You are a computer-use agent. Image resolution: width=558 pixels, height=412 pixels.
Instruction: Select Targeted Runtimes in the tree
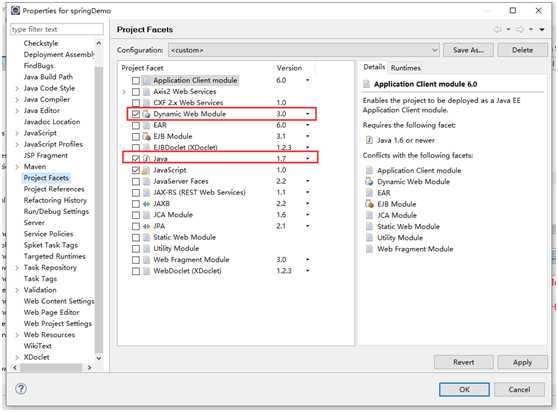click(54, 256)
